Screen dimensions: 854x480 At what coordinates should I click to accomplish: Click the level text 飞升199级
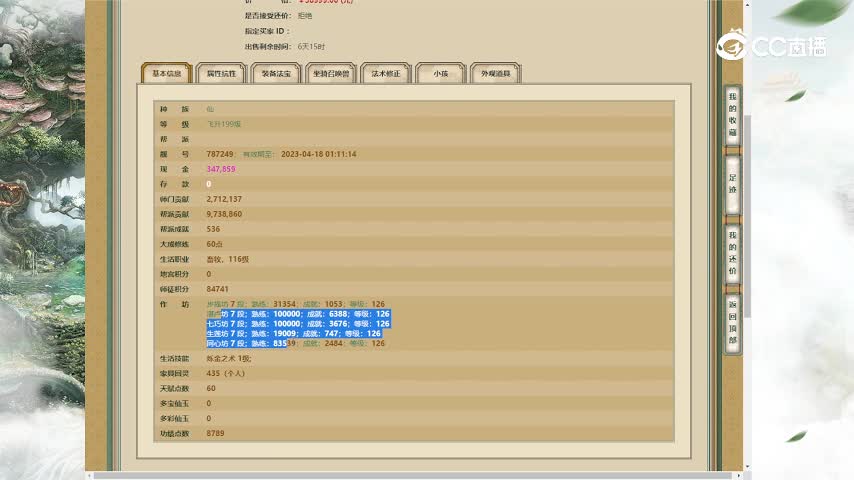pyautogui.click(x=224, y=123)
